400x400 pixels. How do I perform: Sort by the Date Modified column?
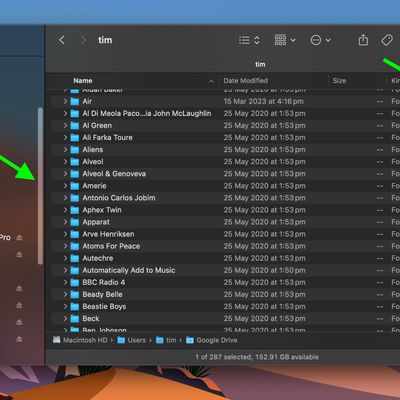pyautogui.click(x=246, y=81)
